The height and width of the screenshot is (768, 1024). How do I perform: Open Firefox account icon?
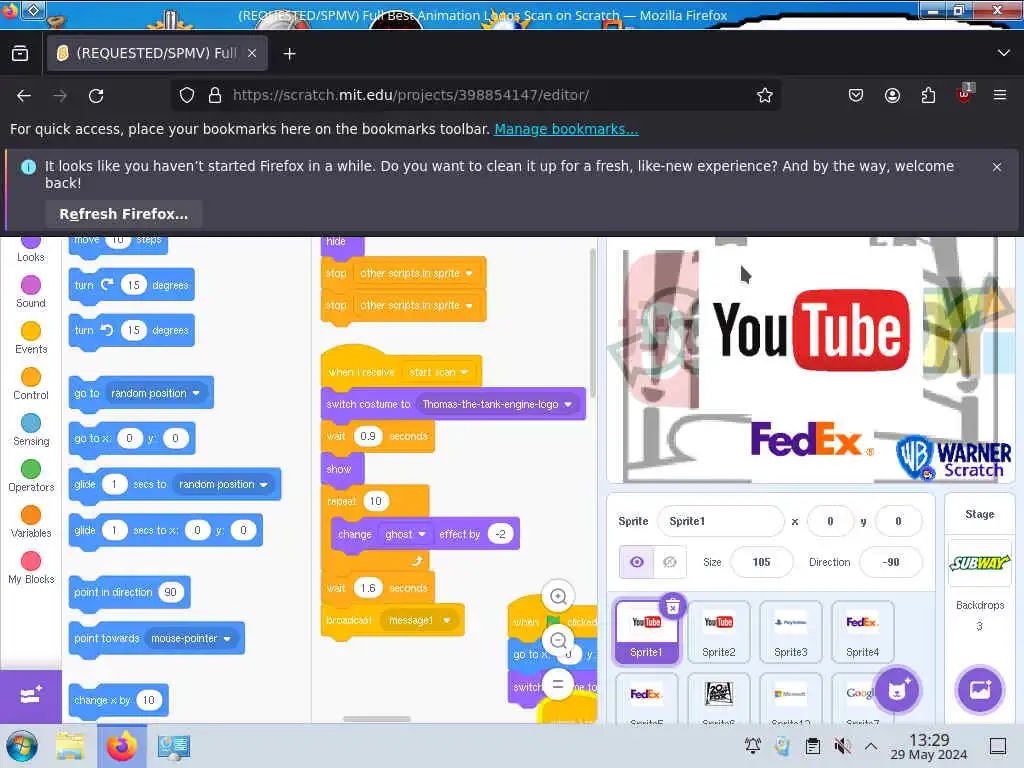pyautogui.click(x=892, y=96)
